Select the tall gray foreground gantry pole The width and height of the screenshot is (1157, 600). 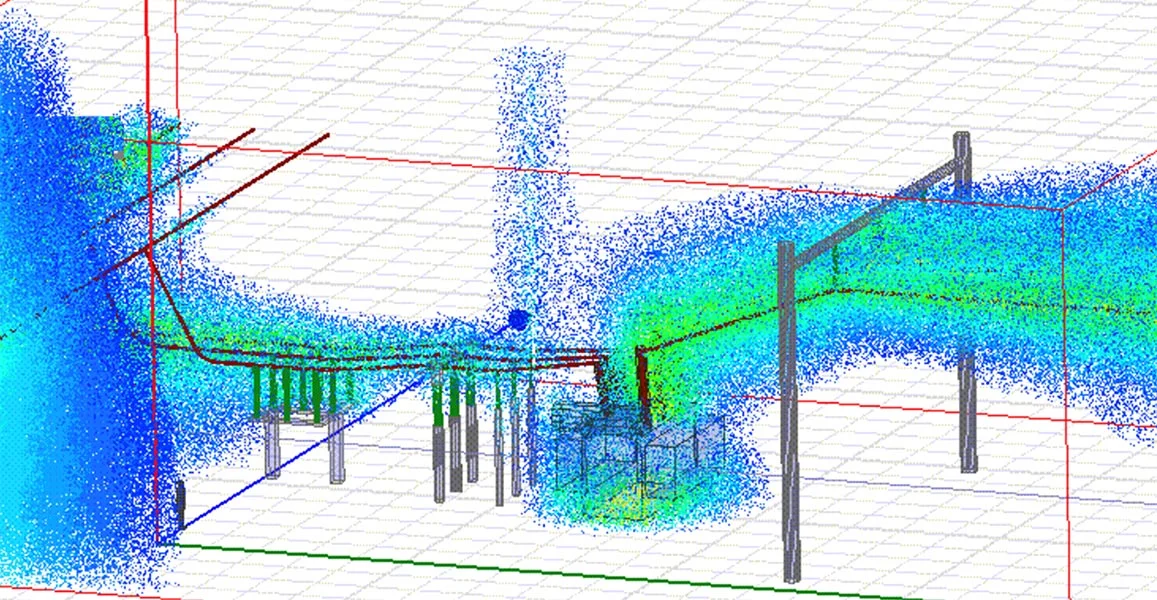[x=790, y=420]
